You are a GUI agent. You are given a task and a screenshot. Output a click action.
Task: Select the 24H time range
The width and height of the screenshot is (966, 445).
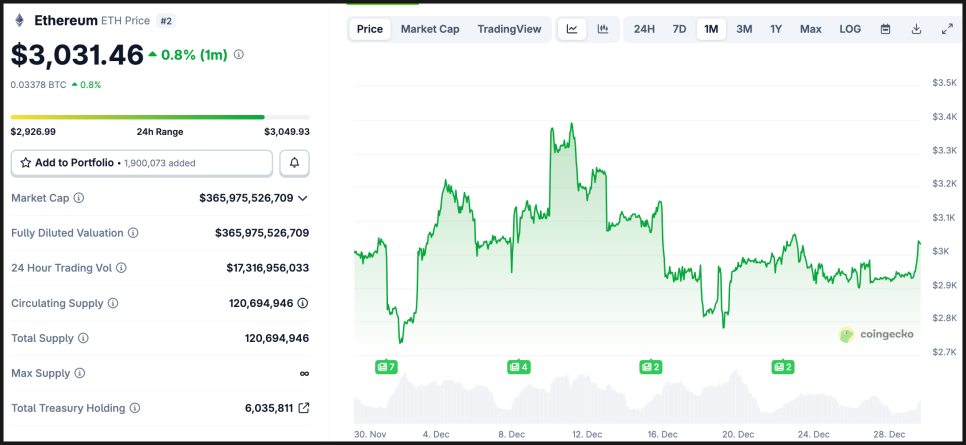pos(645,29)
